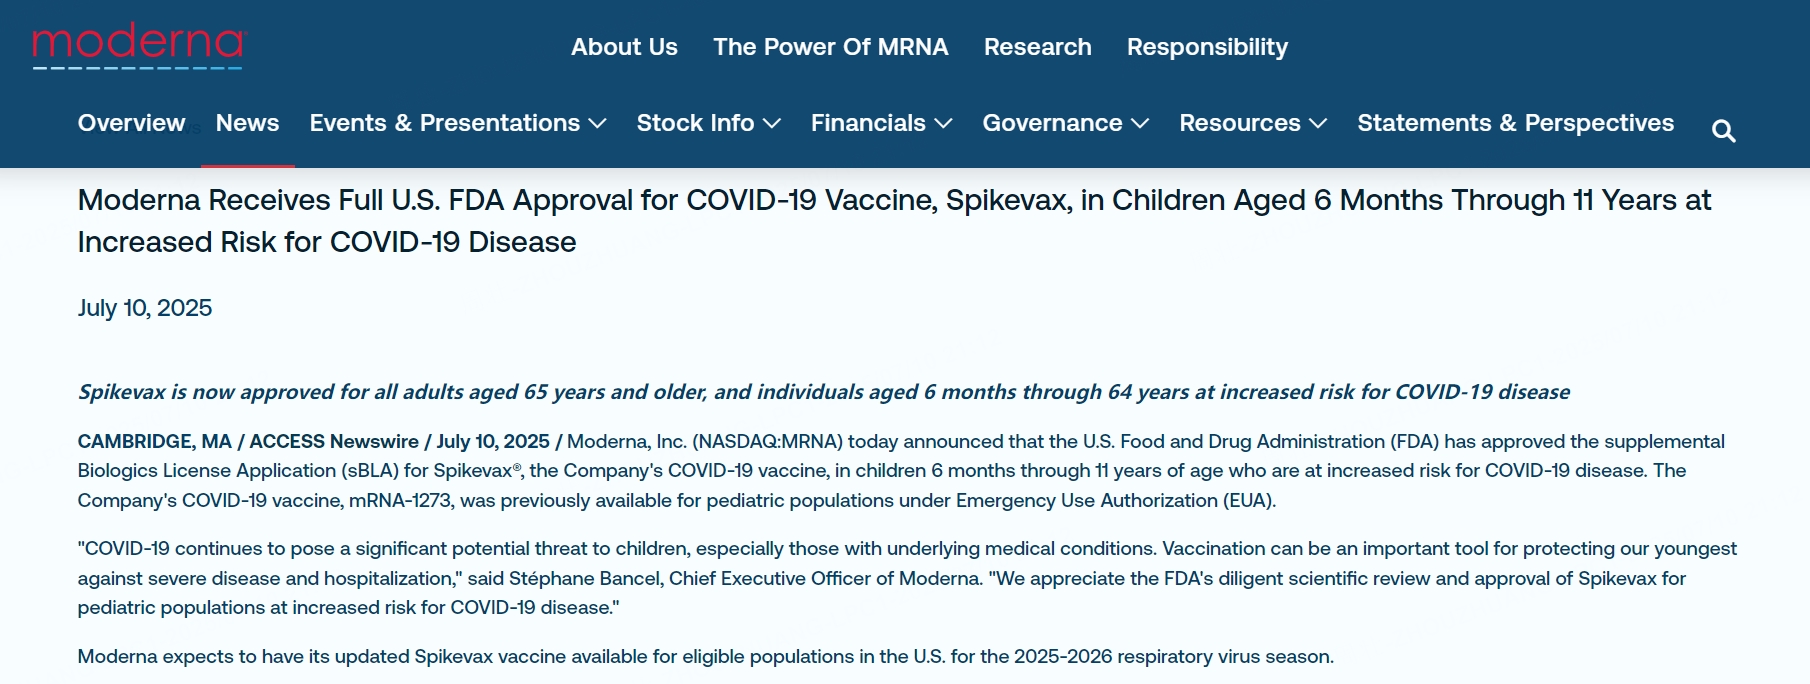Click the Stock Info label
The width and height of the screenshot is (1810, 684).
(x=696, y=123)
